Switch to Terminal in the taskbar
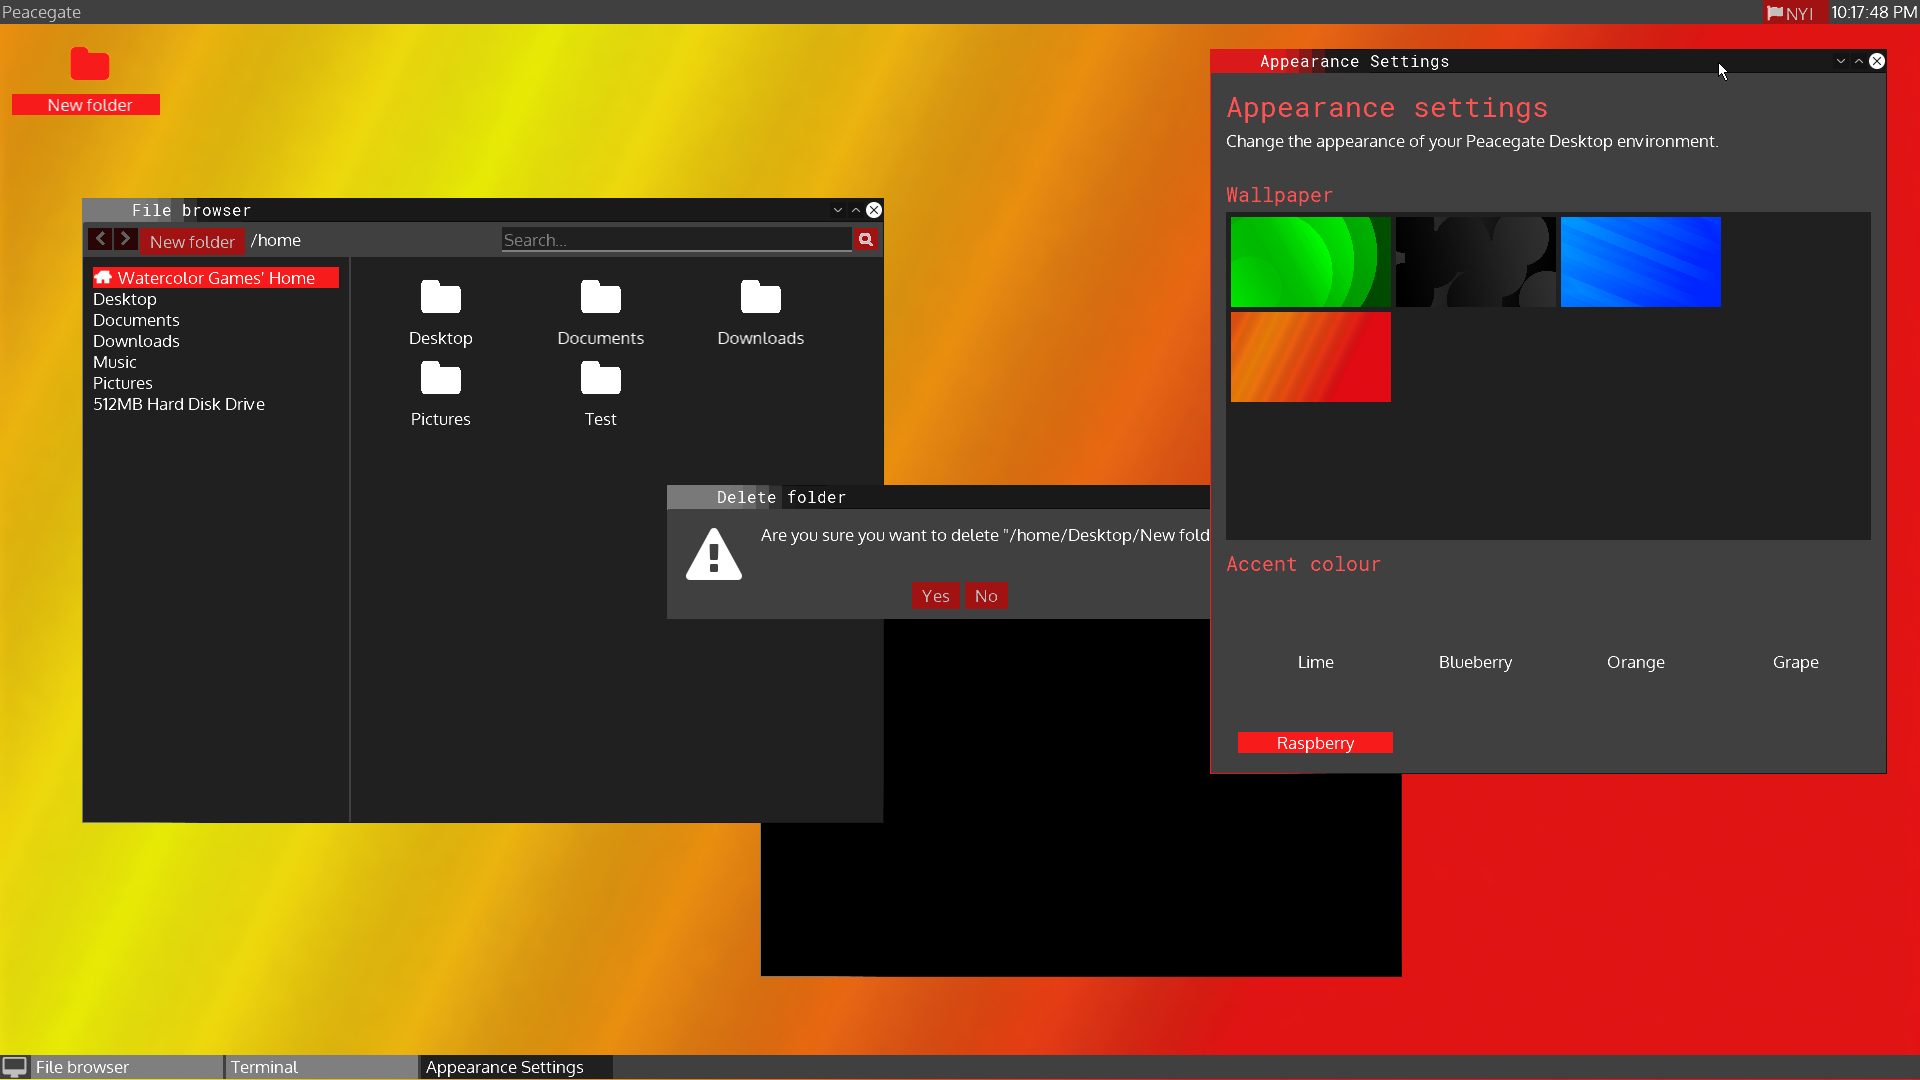This screenshot has width=1920, height=1080. click(x=321, y=1067)
